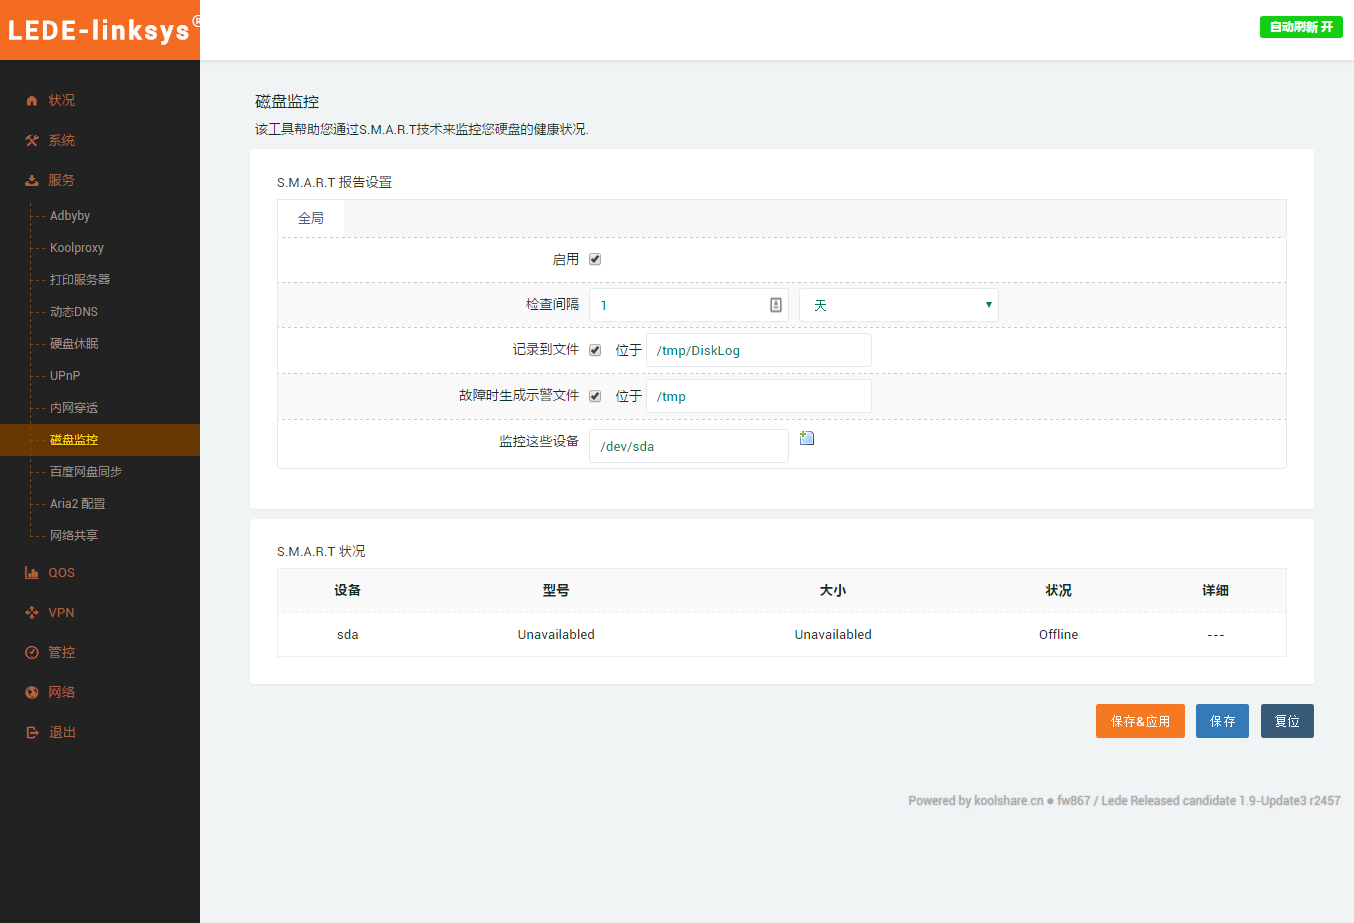Open the 动态DNS menu entry
This screenshot has width=1354, height=923.
click(74, 312)
